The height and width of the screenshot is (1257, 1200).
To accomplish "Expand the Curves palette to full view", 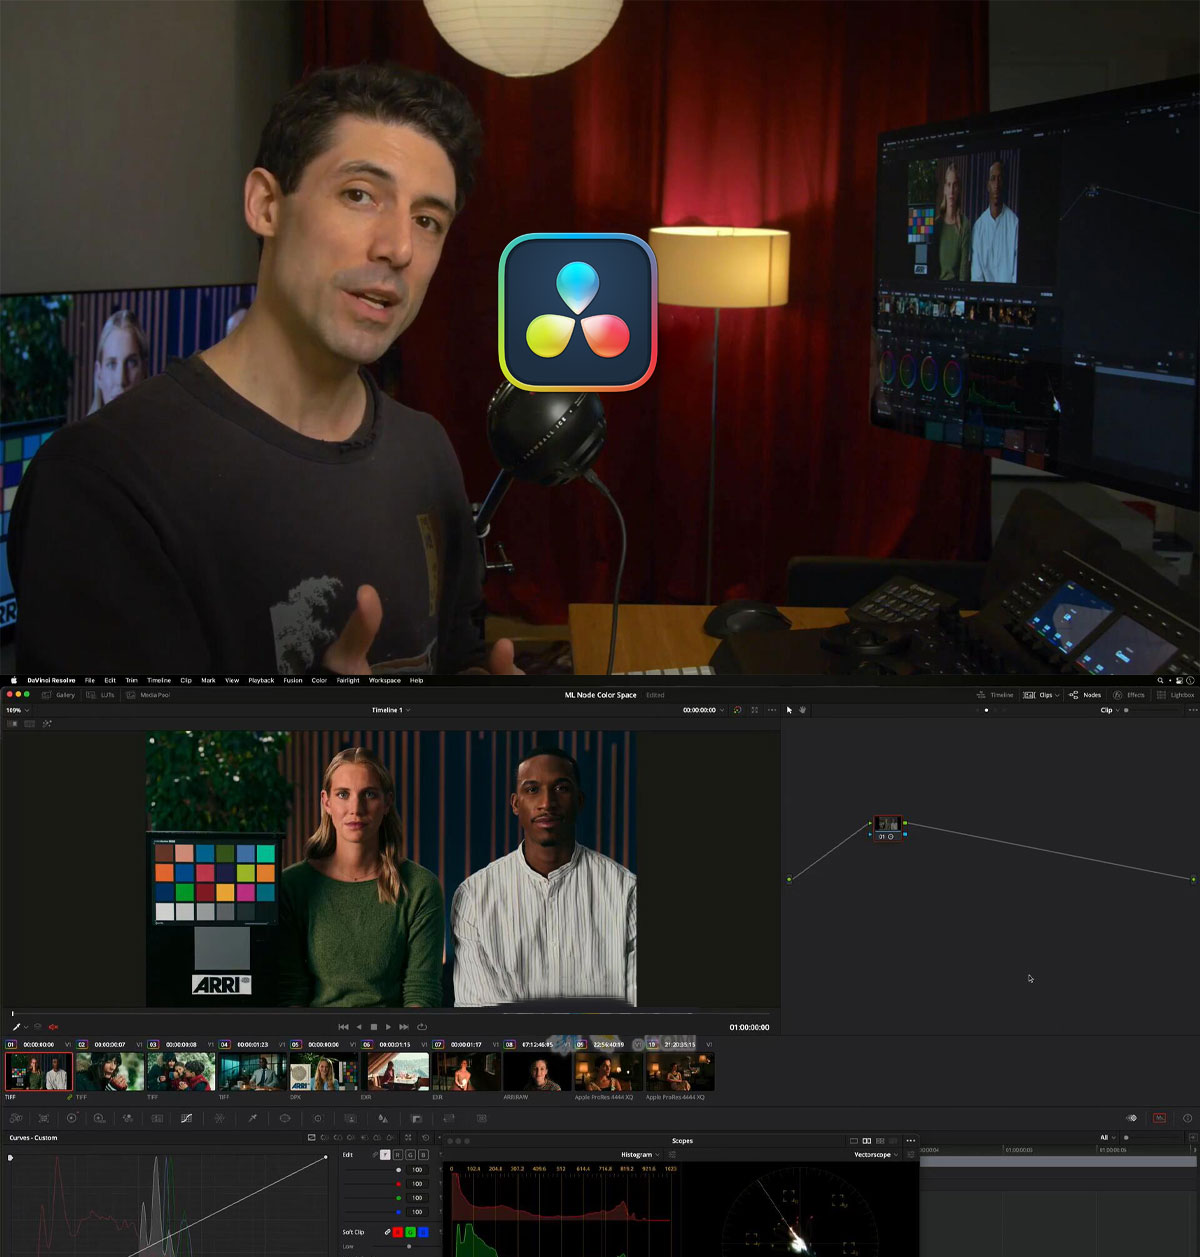I will point(408,1138).
